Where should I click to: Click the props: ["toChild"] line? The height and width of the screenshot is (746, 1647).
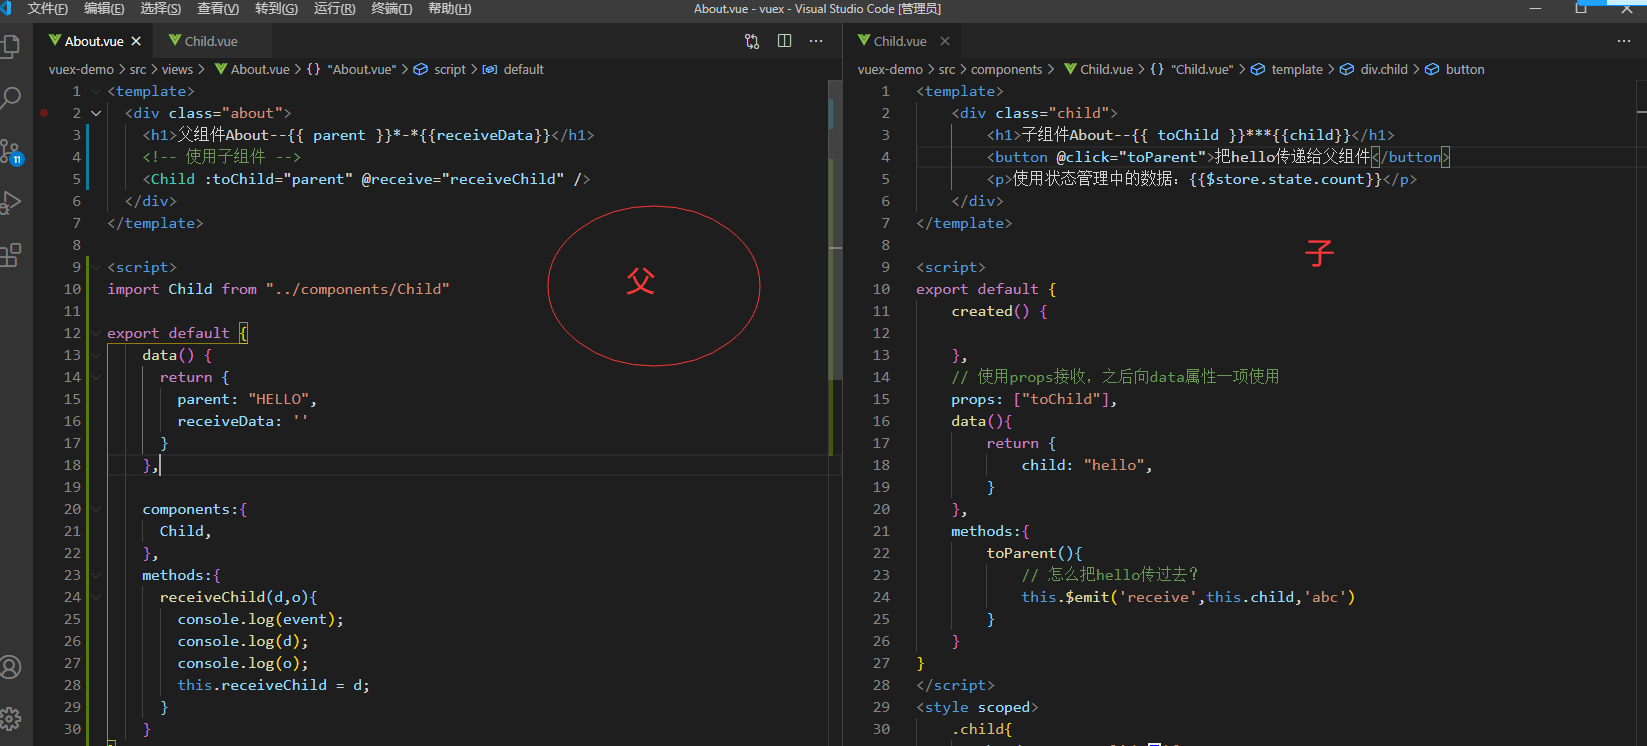coord(1034,399)
